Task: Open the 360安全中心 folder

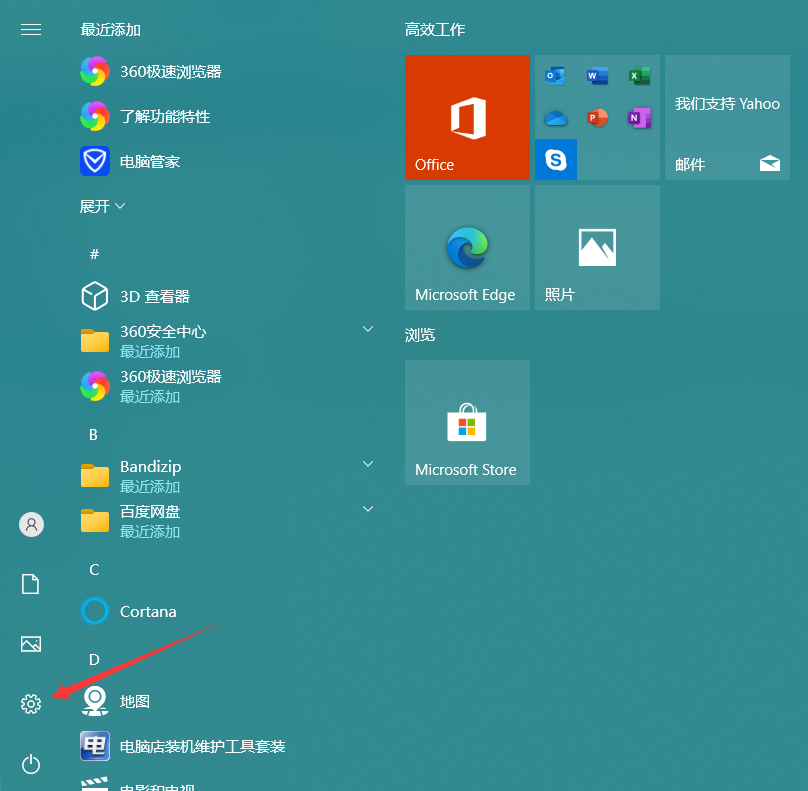Action: pos(226,341)
